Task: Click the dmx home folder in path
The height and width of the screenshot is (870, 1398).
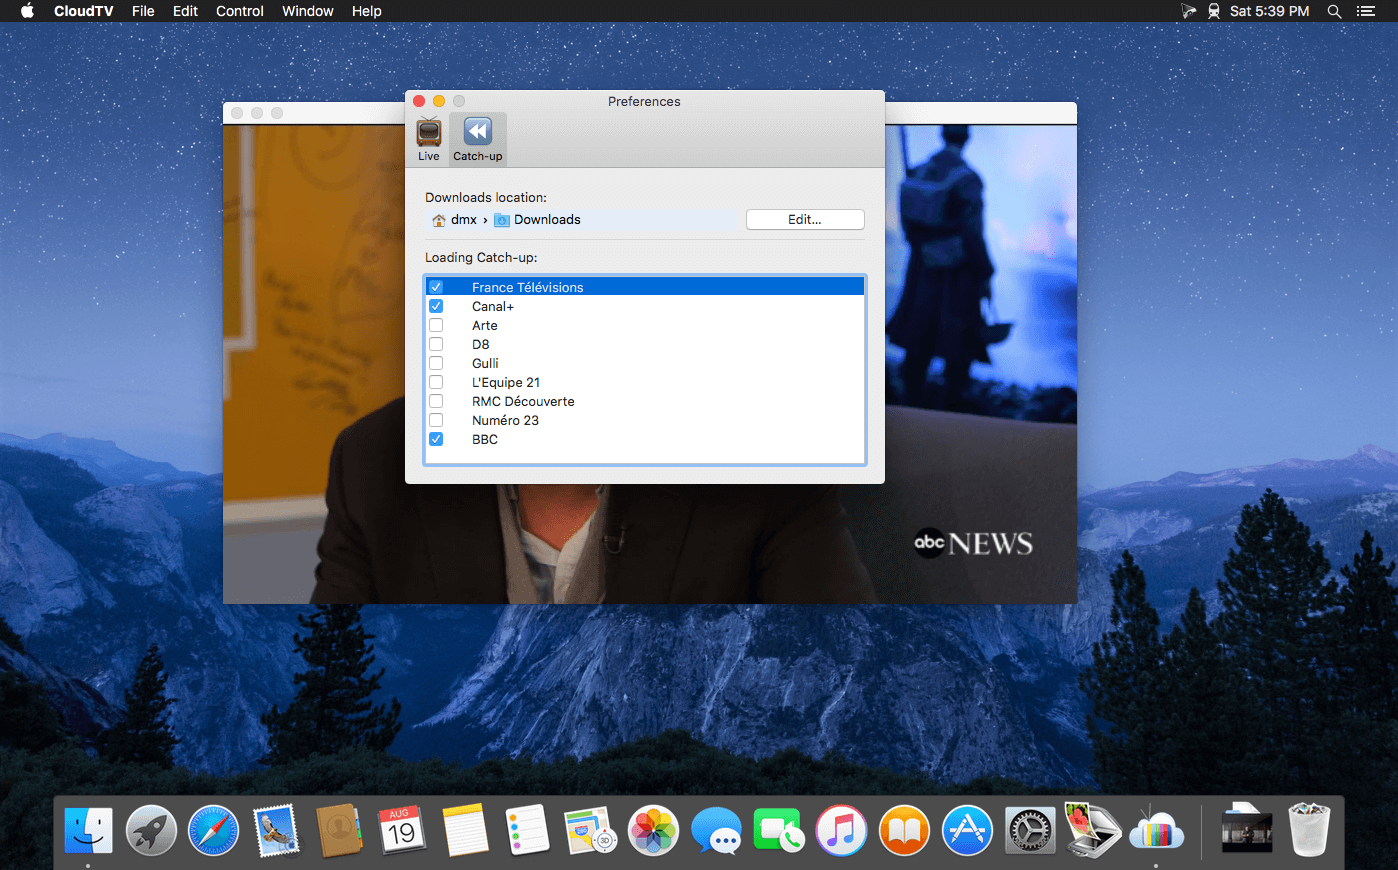Action: 454,220
